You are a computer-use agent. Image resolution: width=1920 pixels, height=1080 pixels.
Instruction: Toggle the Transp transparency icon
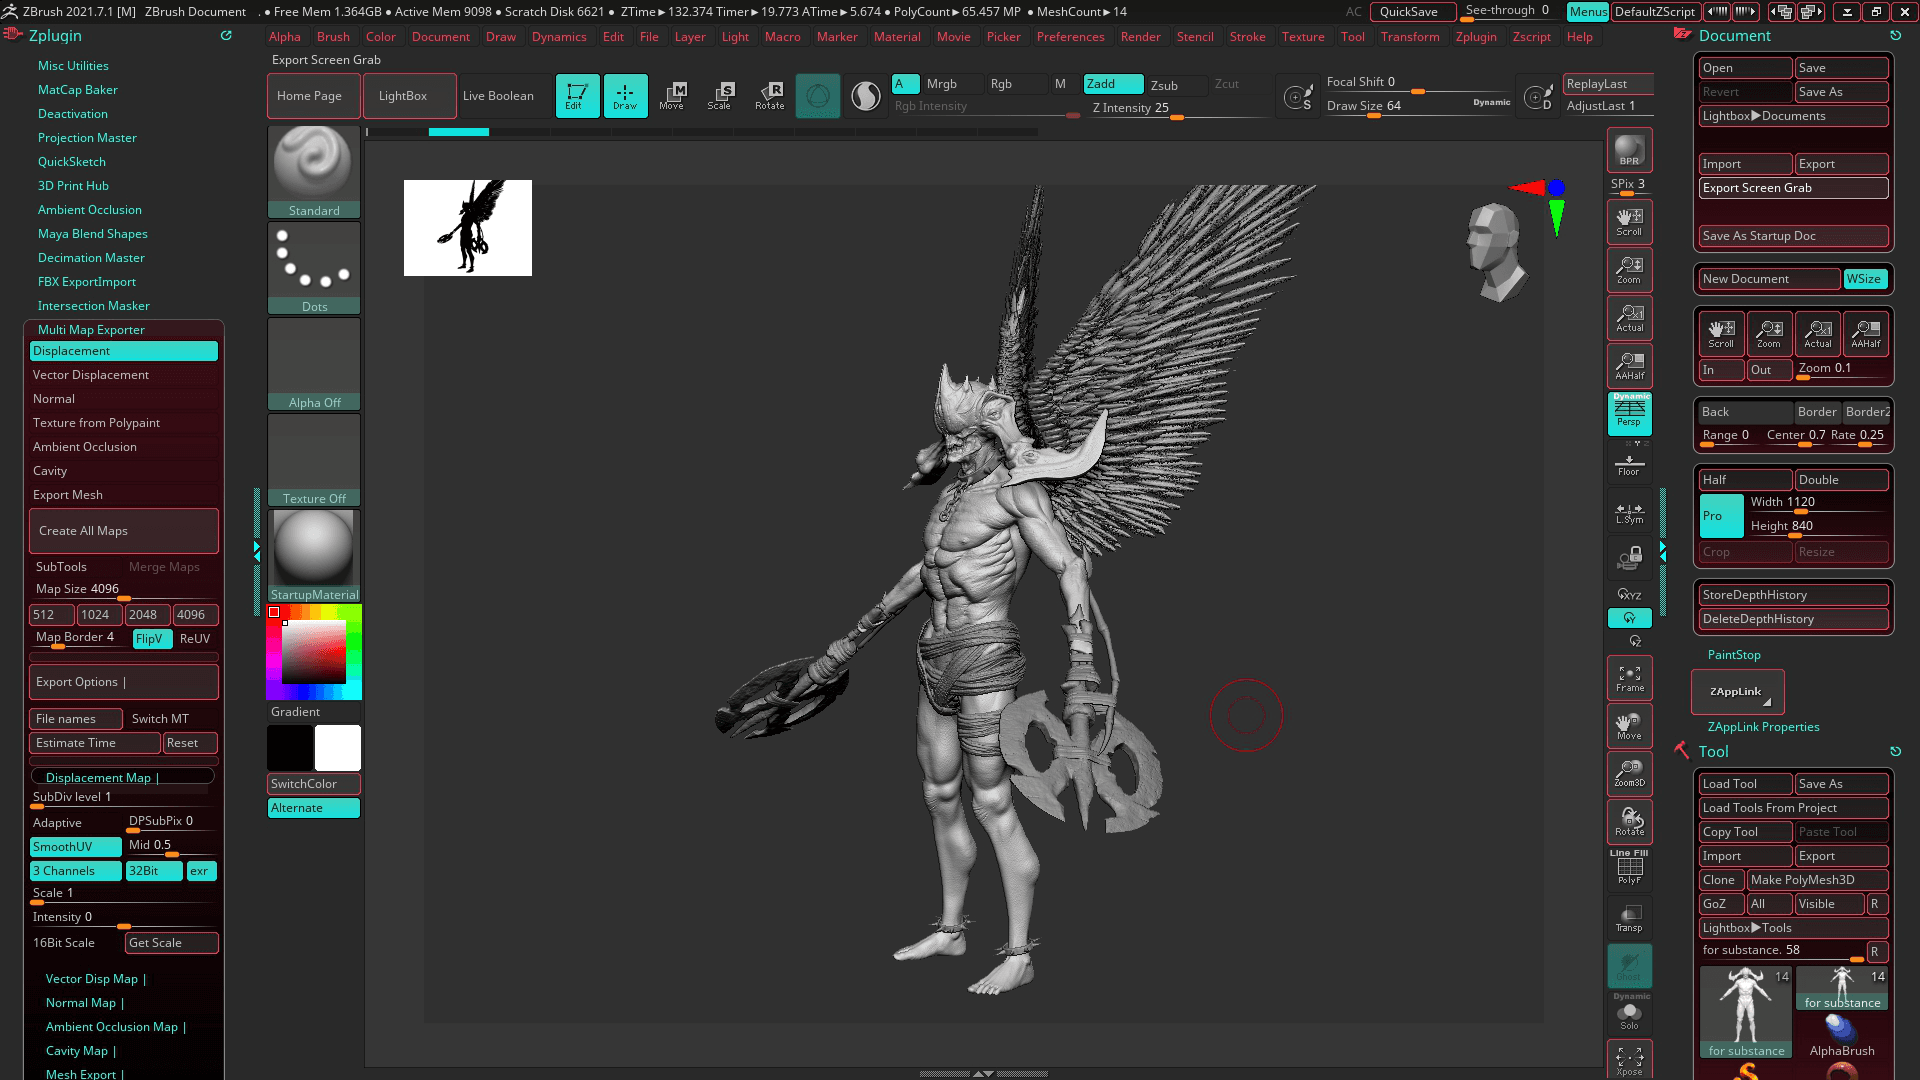(1629, 918)
